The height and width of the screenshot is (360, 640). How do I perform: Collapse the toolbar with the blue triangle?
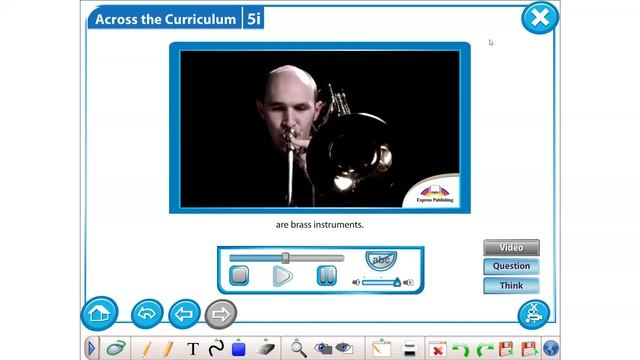pos(91,349)
